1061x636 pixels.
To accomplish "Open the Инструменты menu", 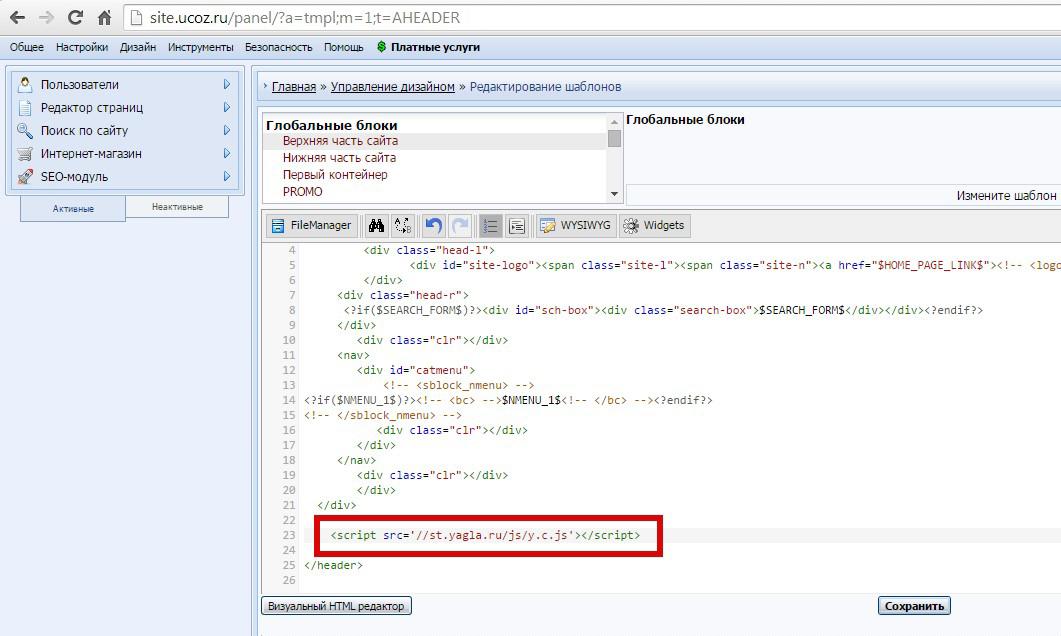I will coord(201,47).
